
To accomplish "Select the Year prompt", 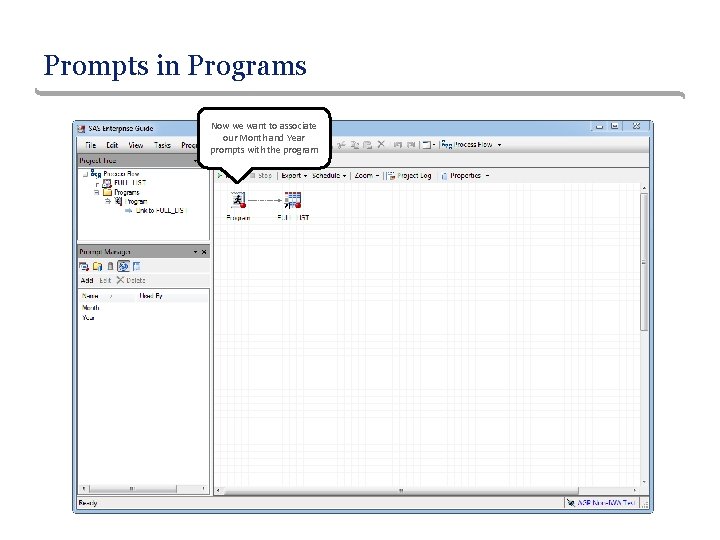I will pos(89,318).
